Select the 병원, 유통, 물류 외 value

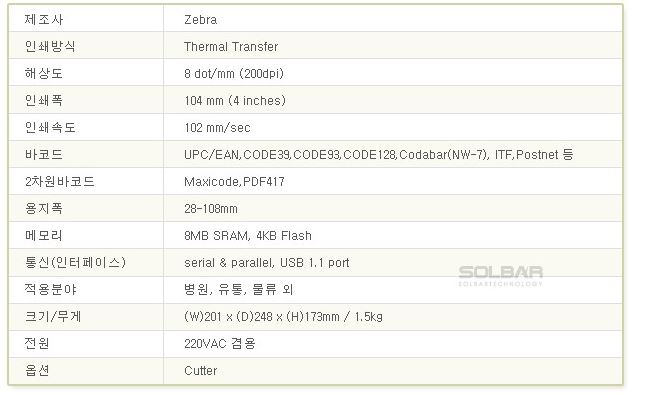[238, 289]
